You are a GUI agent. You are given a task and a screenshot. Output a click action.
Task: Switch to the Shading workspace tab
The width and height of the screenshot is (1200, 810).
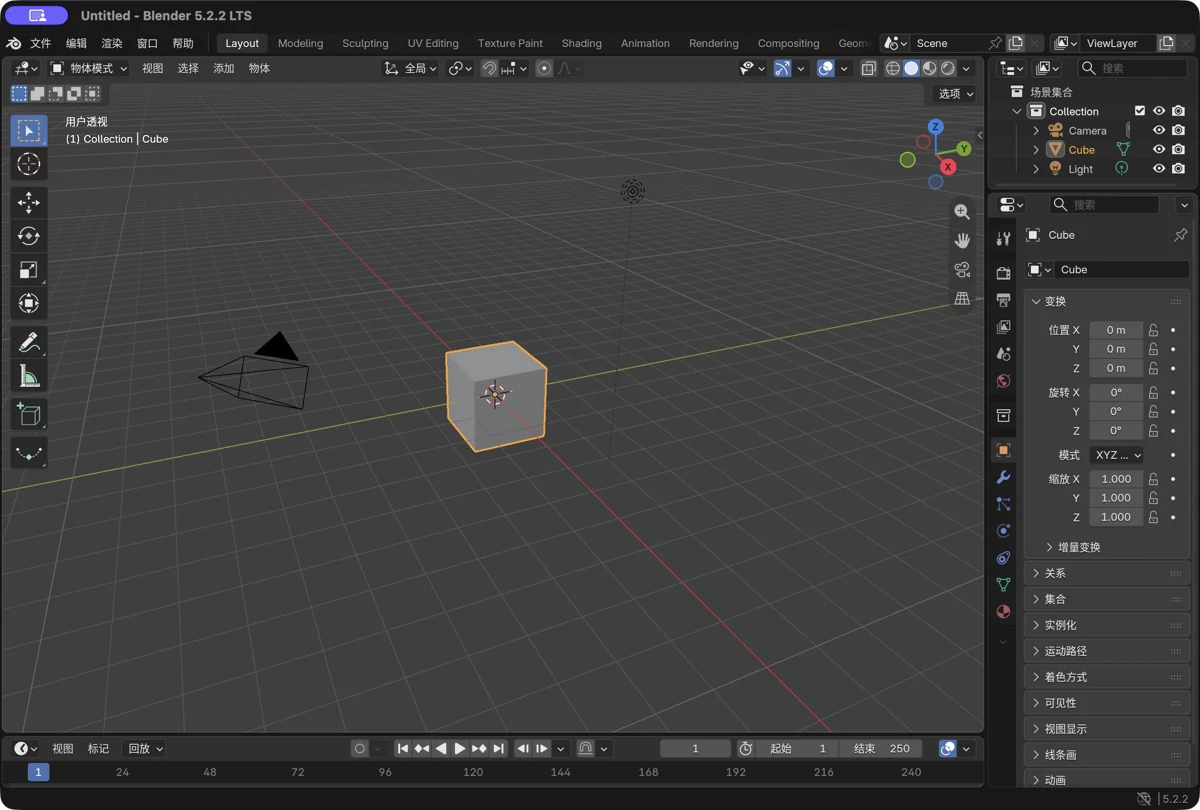pyautogui.click(x=581, y=43)
